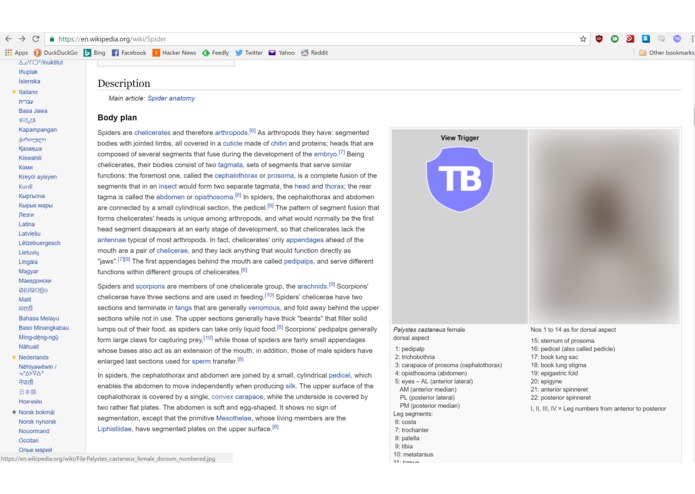The height and width of the screenshot is (494, 695).
Task: Follow the arthropods link
Action: click(231, 133)
